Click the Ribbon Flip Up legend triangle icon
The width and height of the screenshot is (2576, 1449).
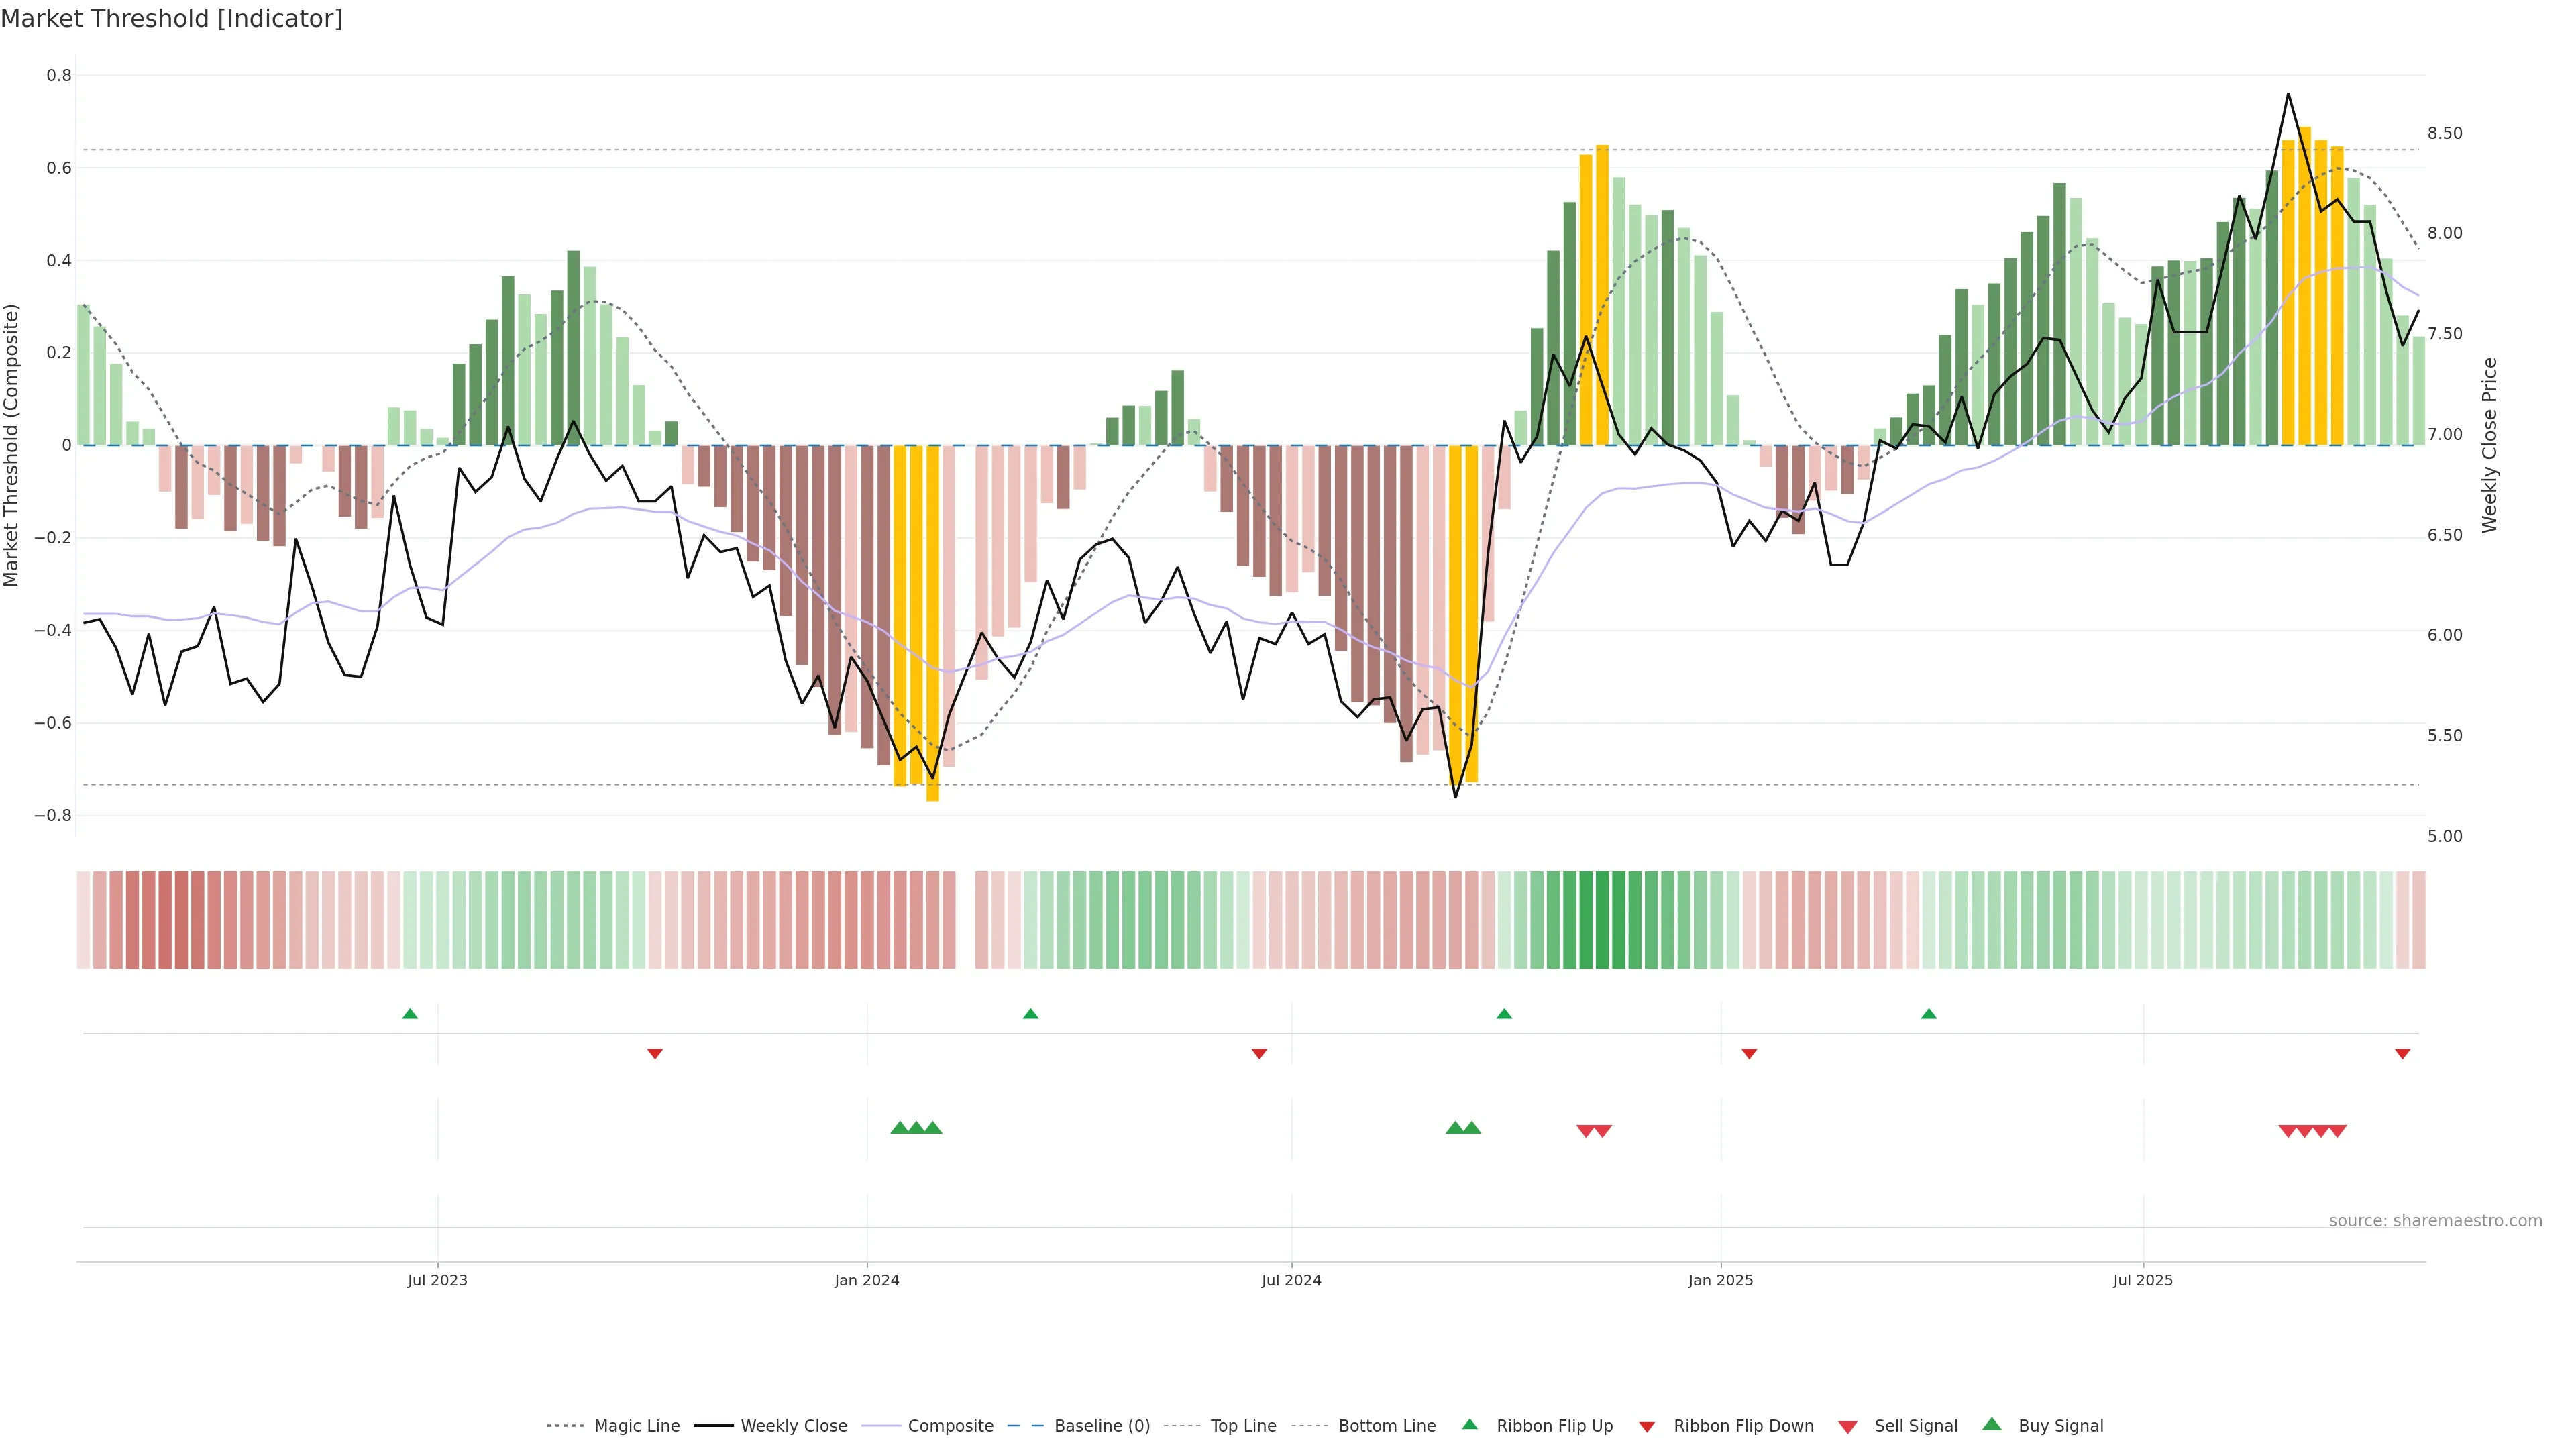1469,1424
